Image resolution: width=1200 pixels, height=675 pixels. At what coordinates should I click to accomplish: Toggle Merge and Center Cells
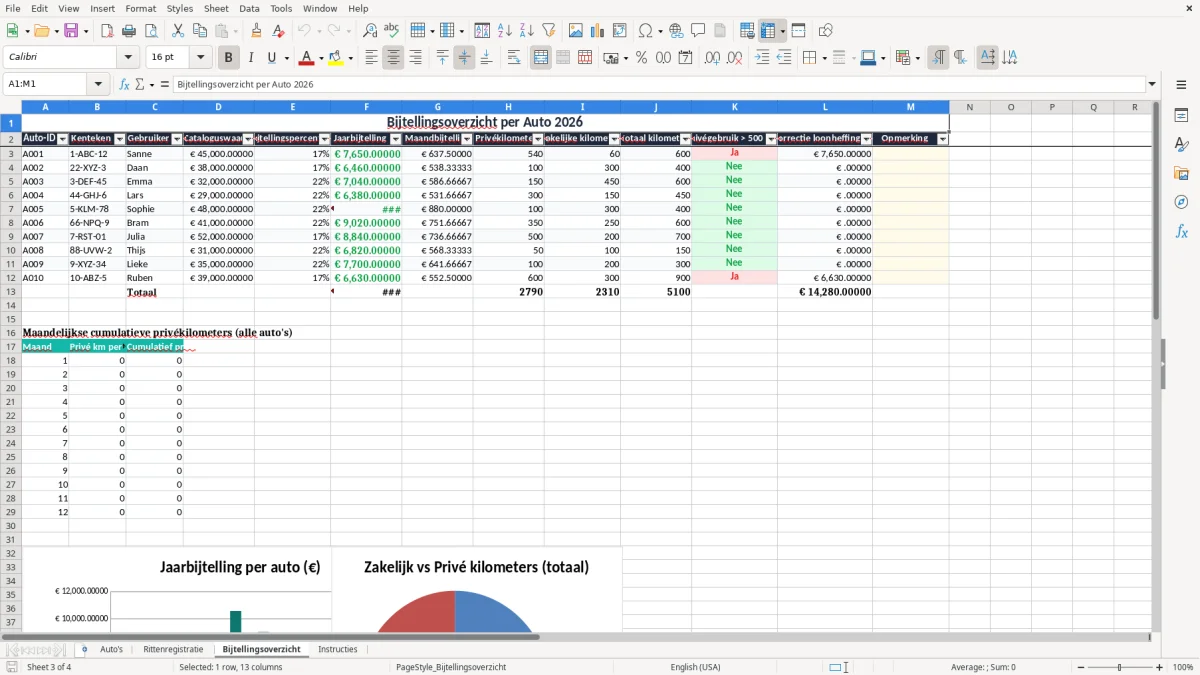541,58
